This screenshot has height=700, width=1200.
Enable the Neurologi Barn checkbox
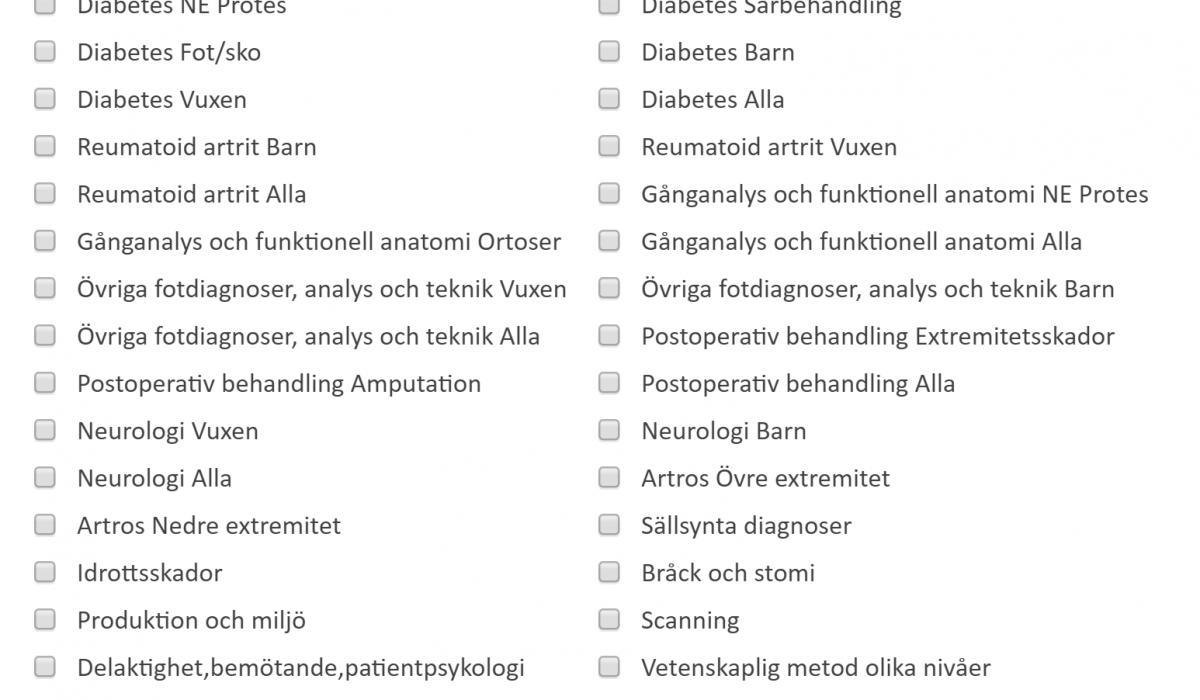609,431
